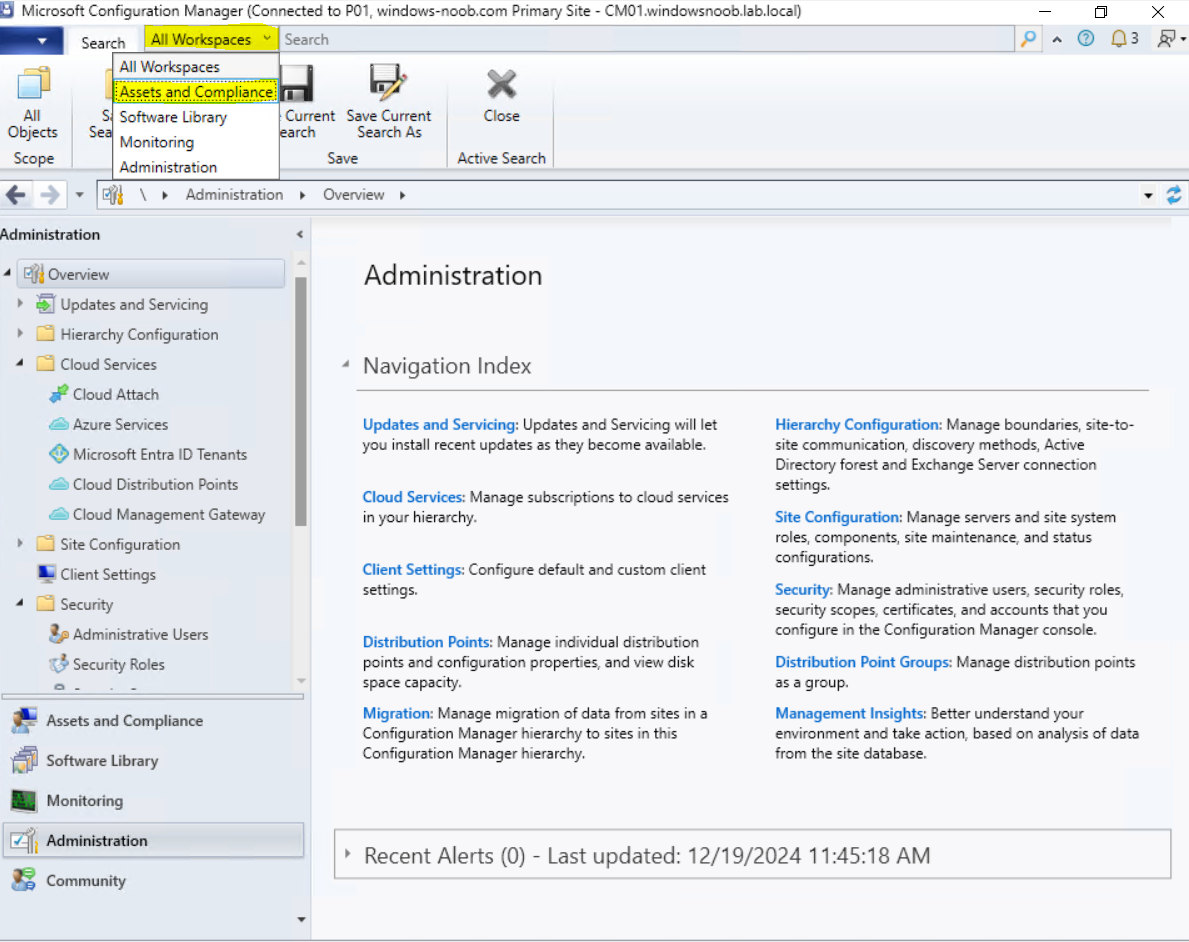Click the forward navigation arrow
1189x942 pixels.
(x=49, y=195)
